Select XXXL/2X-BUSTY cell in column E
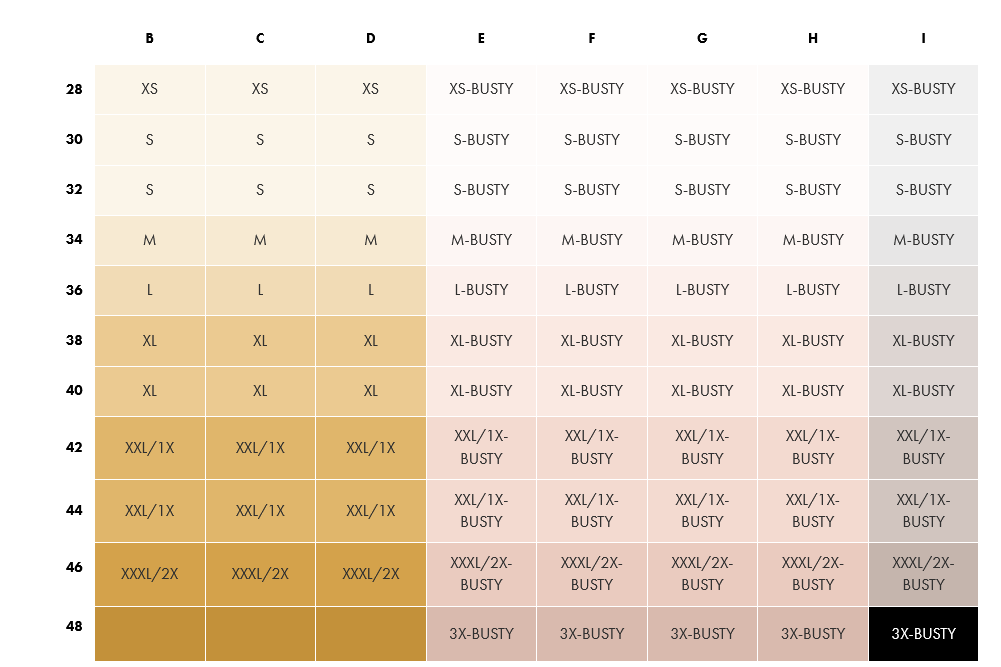Screen dimensions: 1001x667 coord(481,574)
